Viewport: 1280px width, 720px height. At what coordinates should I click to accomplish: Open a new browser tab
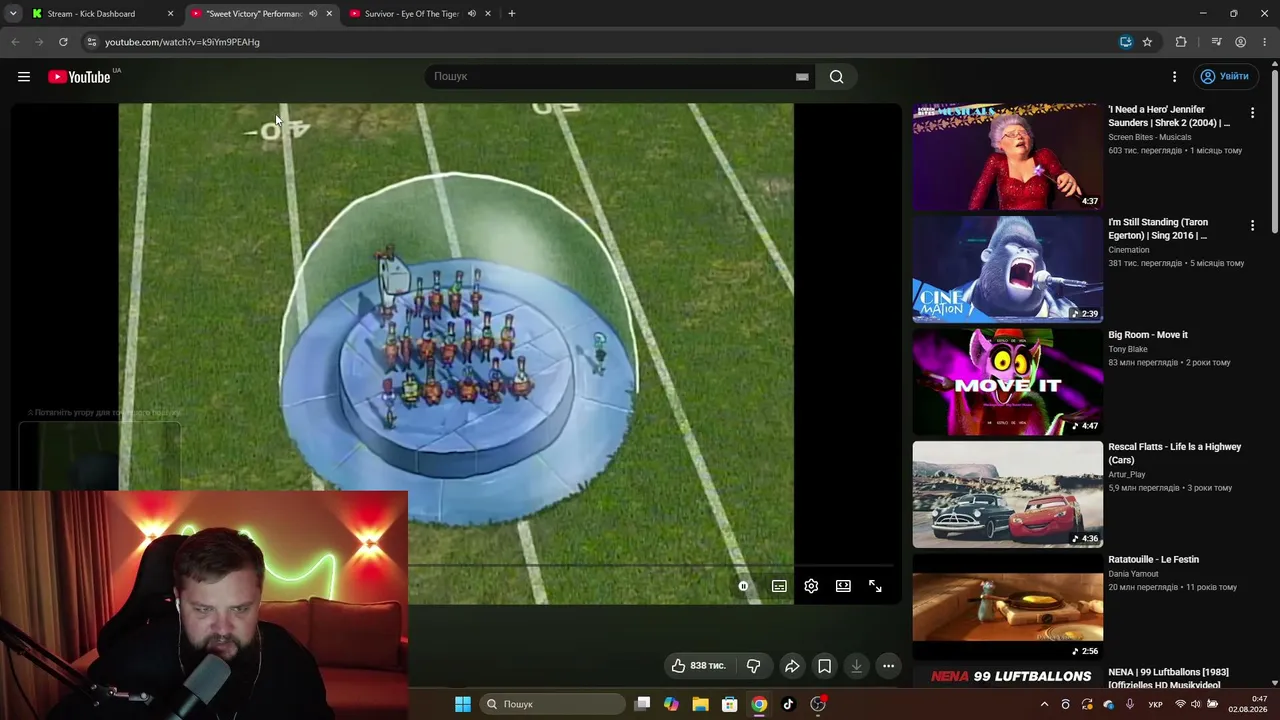512,14
